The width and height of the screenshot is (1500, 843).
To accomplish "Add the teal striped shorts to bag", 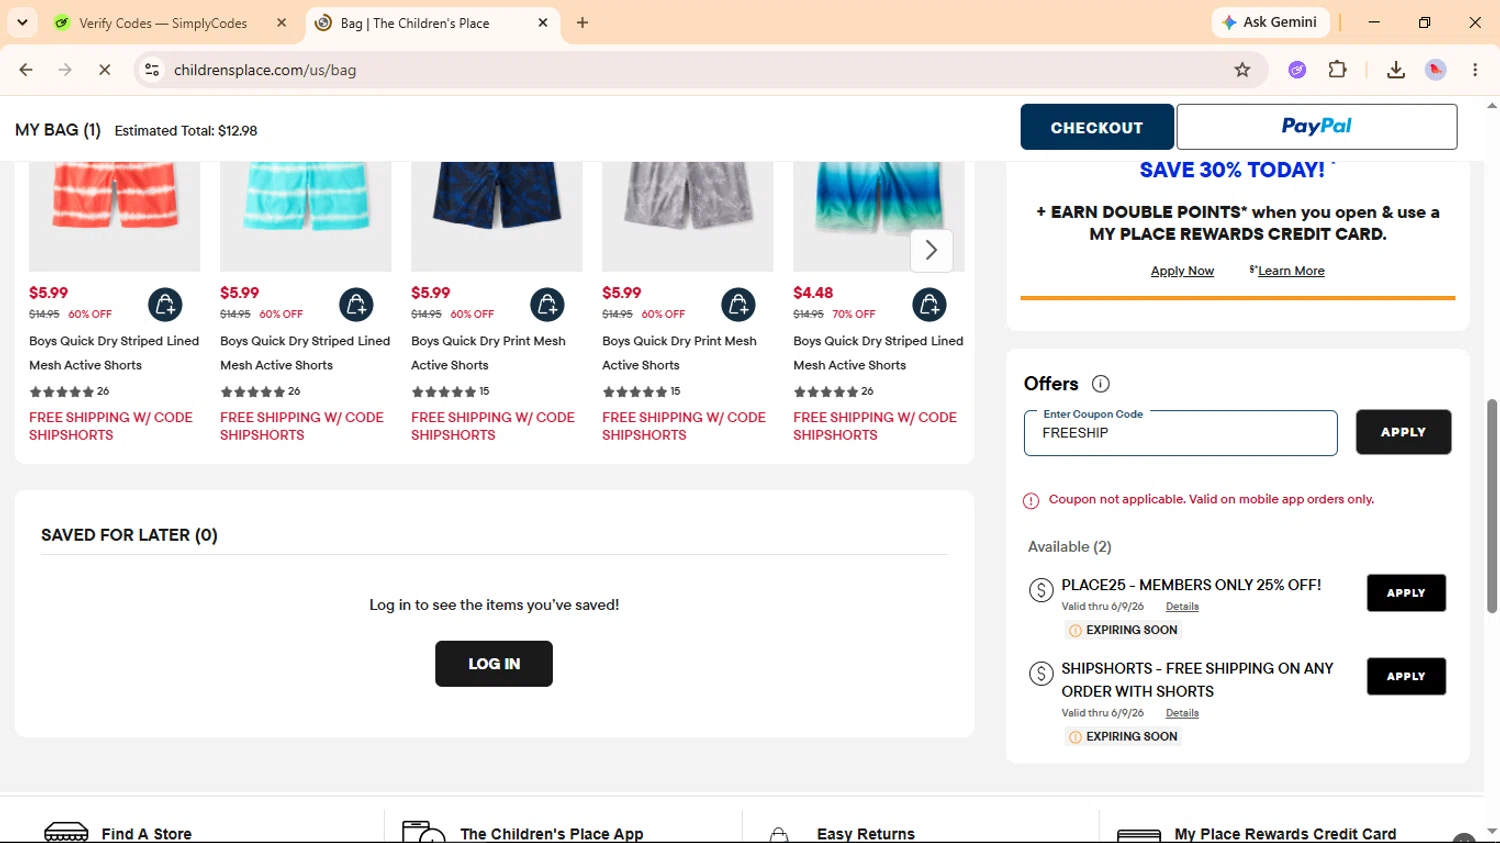I will tap(356, 305).
